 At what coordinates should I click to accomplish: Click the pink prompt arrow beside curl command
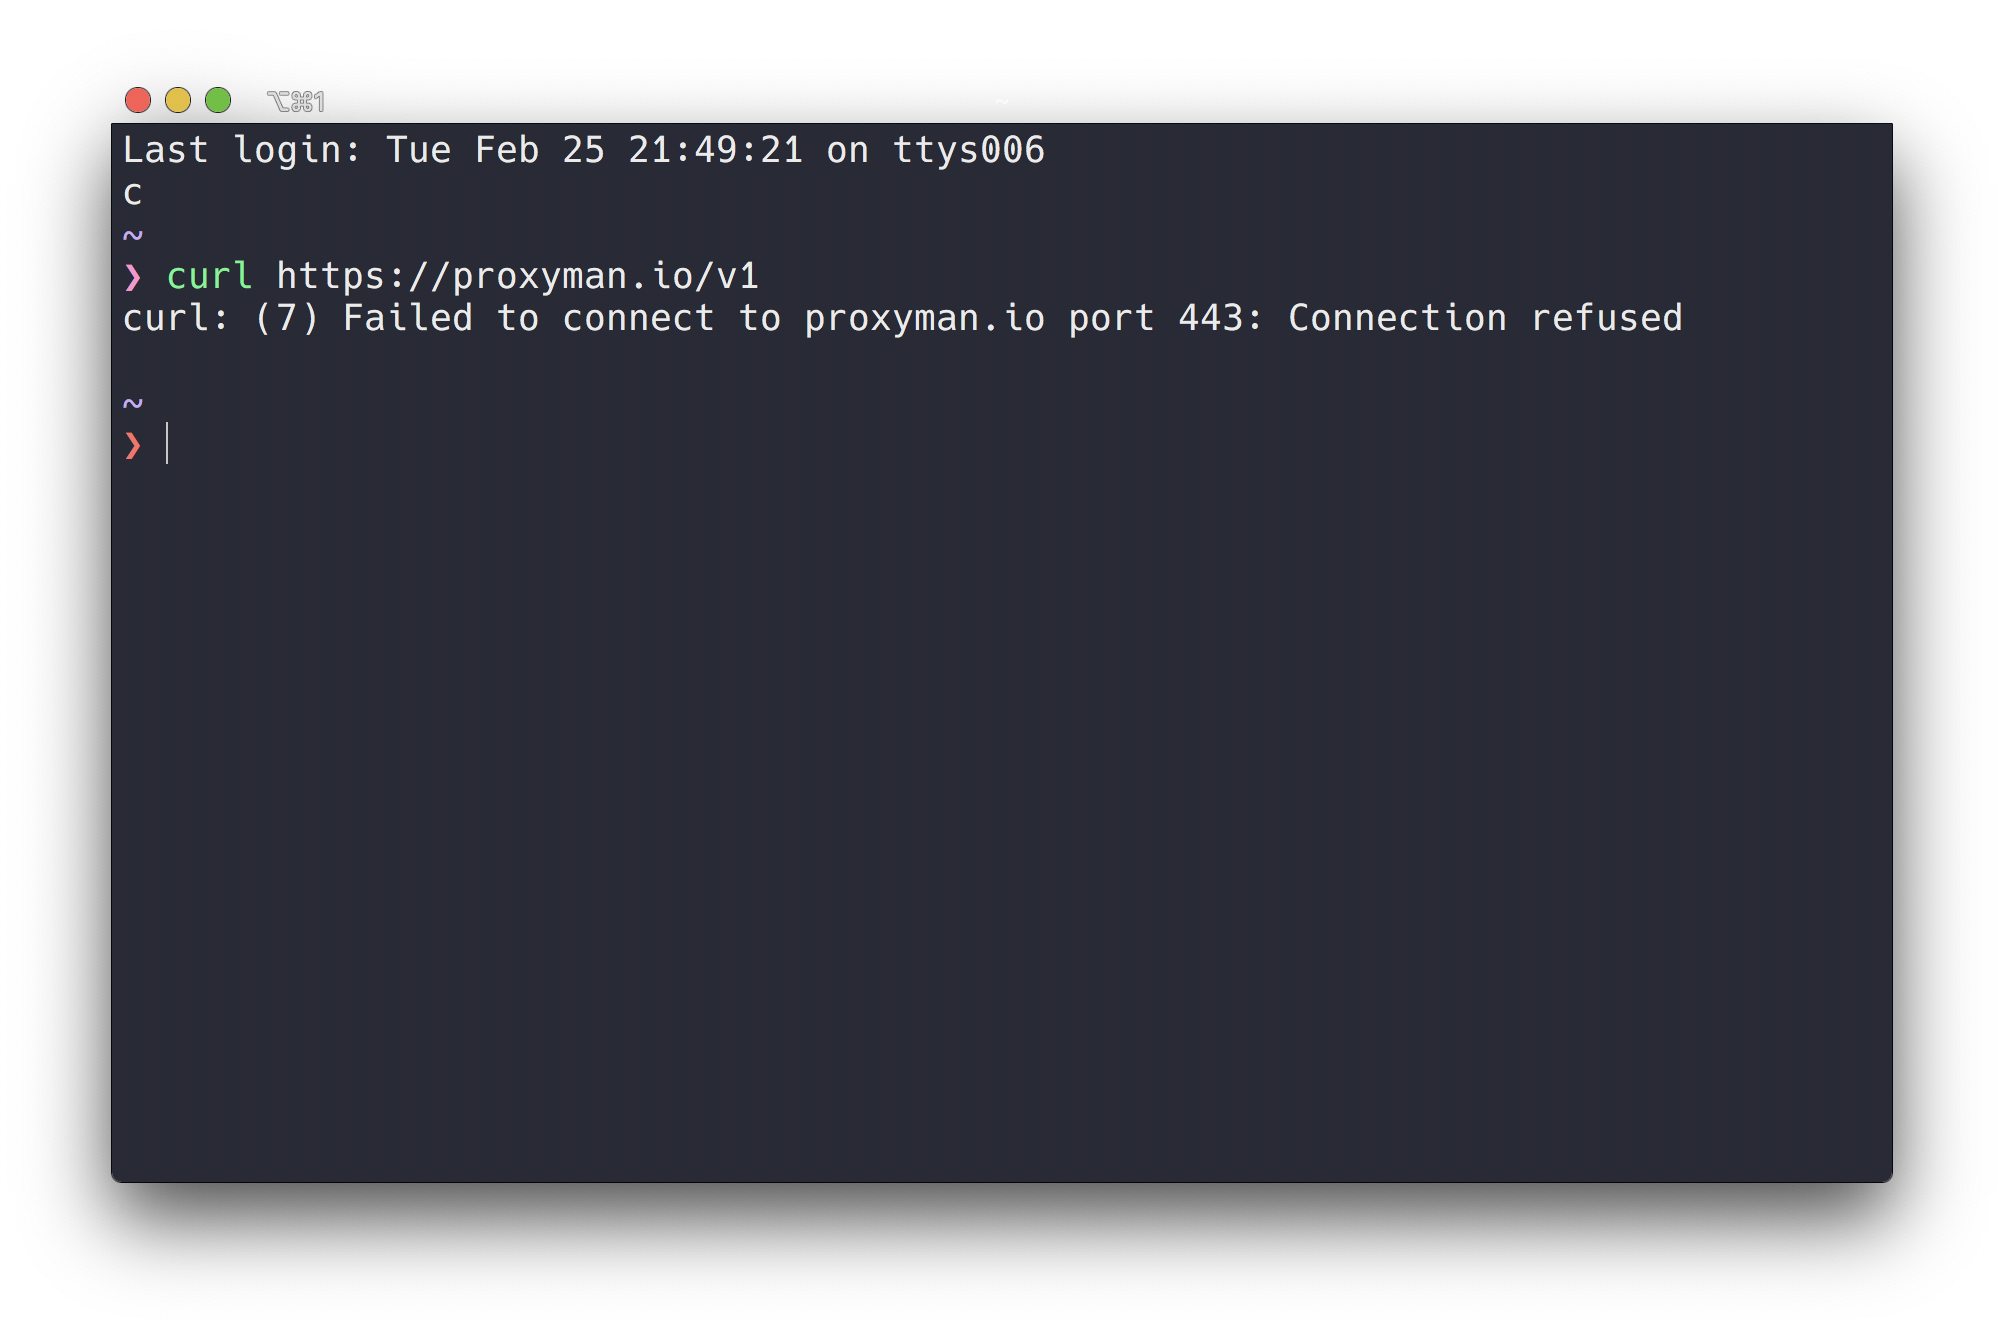tap(131, 277)
